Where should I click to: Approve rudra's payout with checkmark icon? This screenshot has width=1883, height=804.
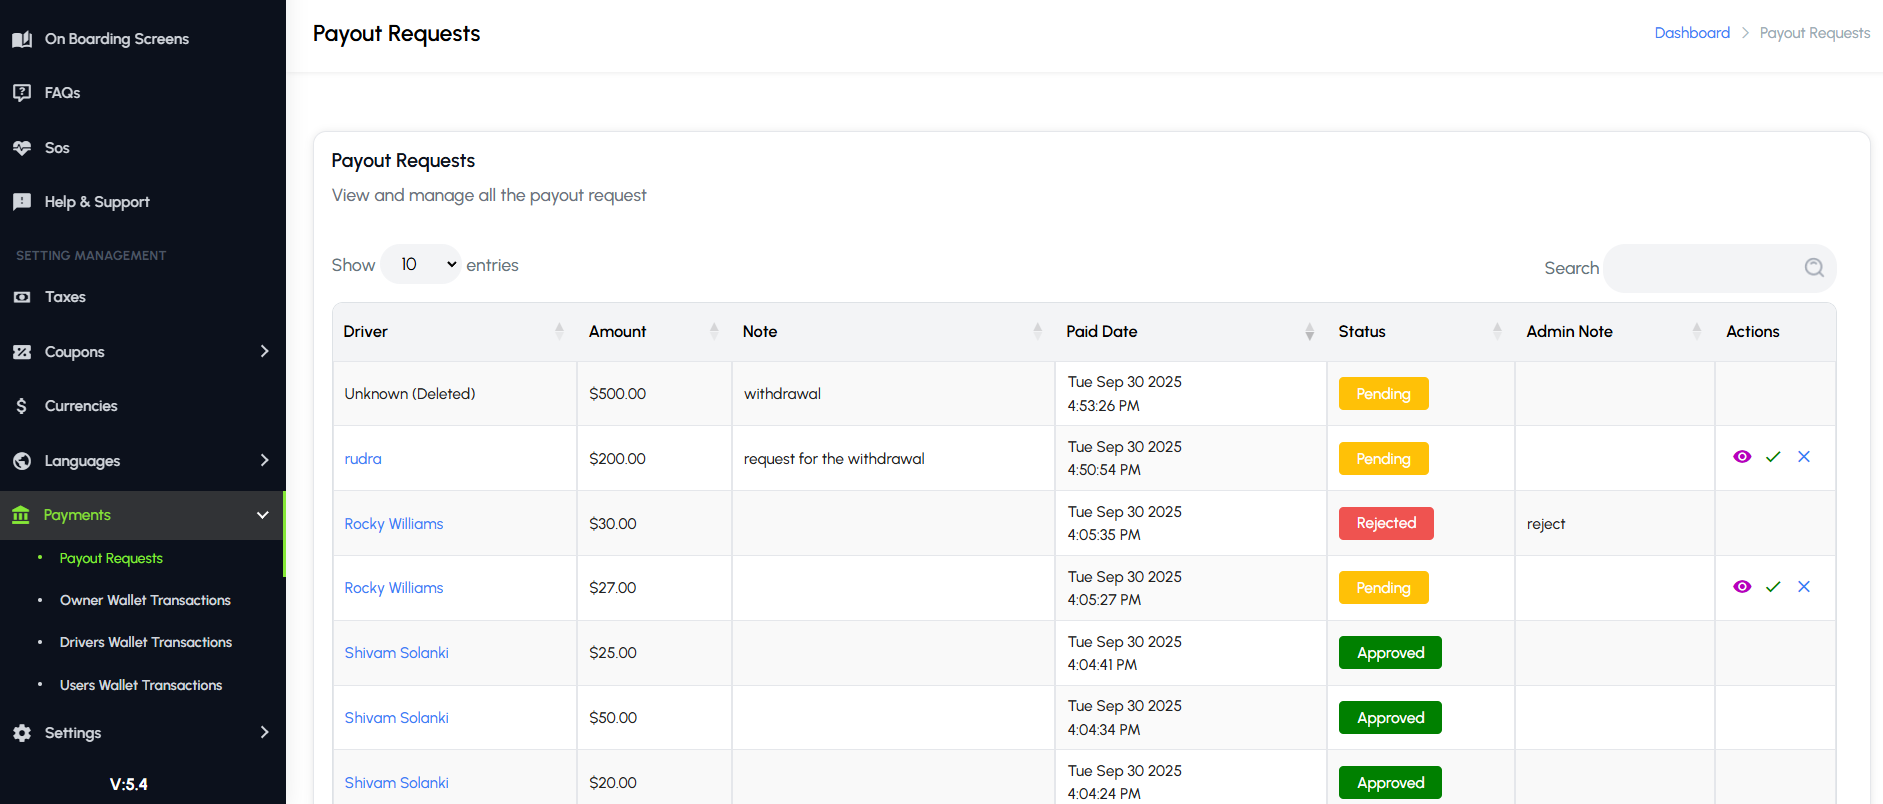(1773, 457)
